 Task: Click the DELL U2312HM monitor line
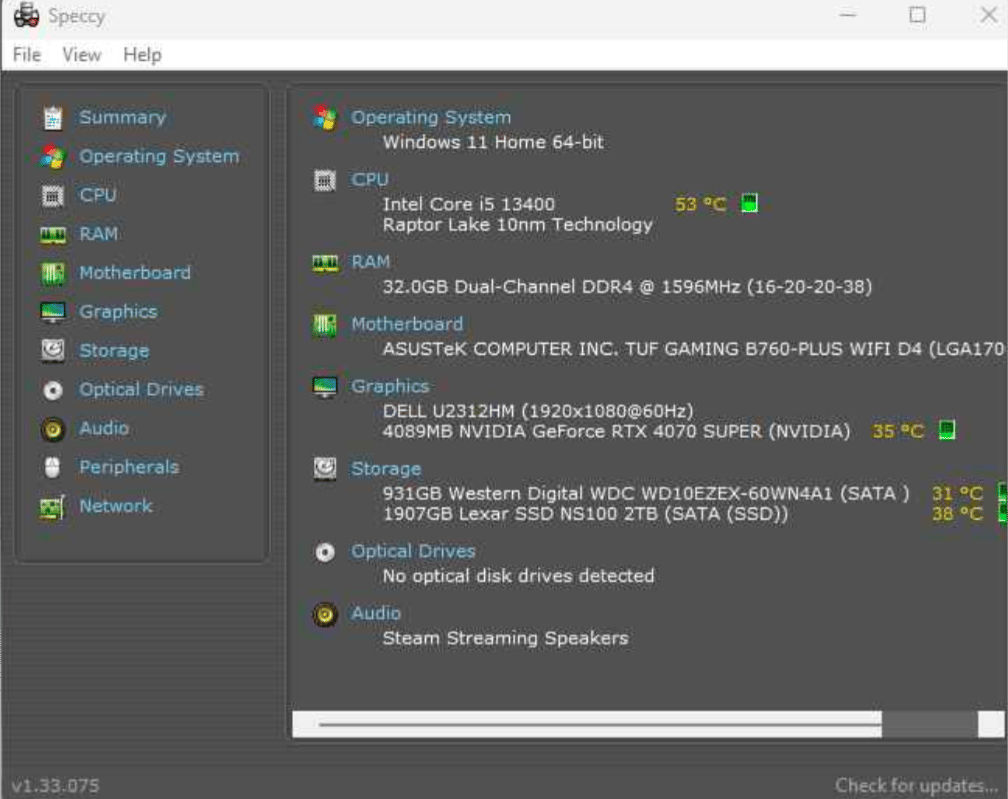538,411
